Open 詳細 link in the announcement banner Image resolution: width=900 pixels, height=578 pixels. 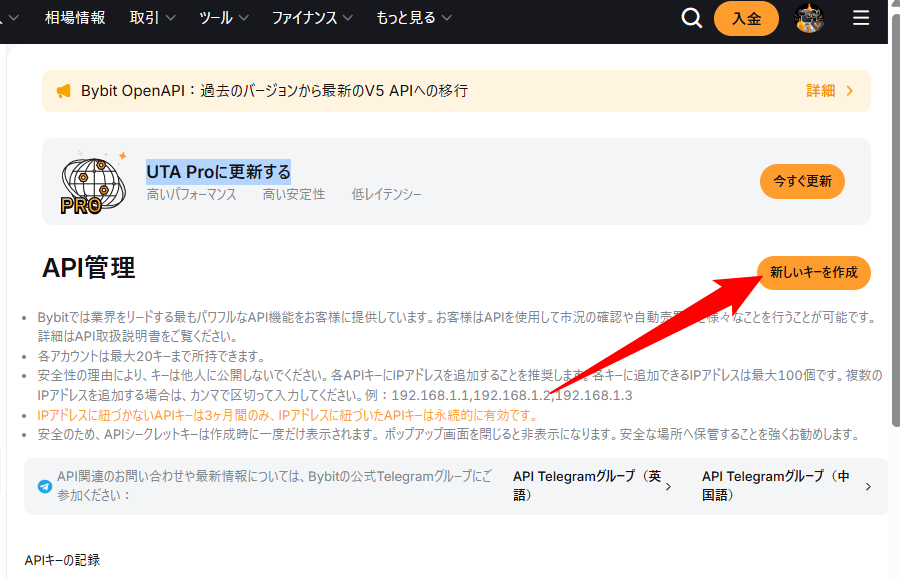pos(829,91)
